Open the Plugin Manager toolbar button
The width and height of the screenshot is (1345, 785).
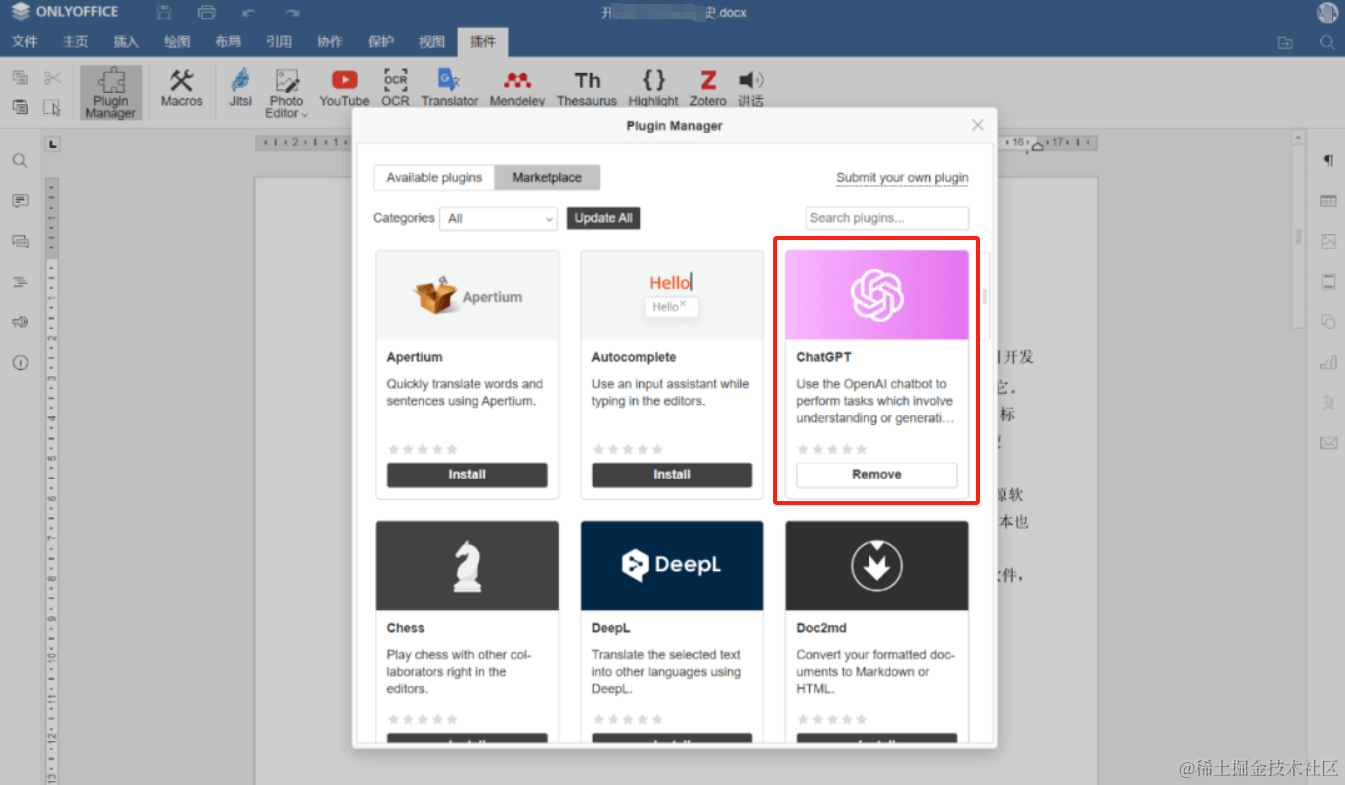pos(111,93)
